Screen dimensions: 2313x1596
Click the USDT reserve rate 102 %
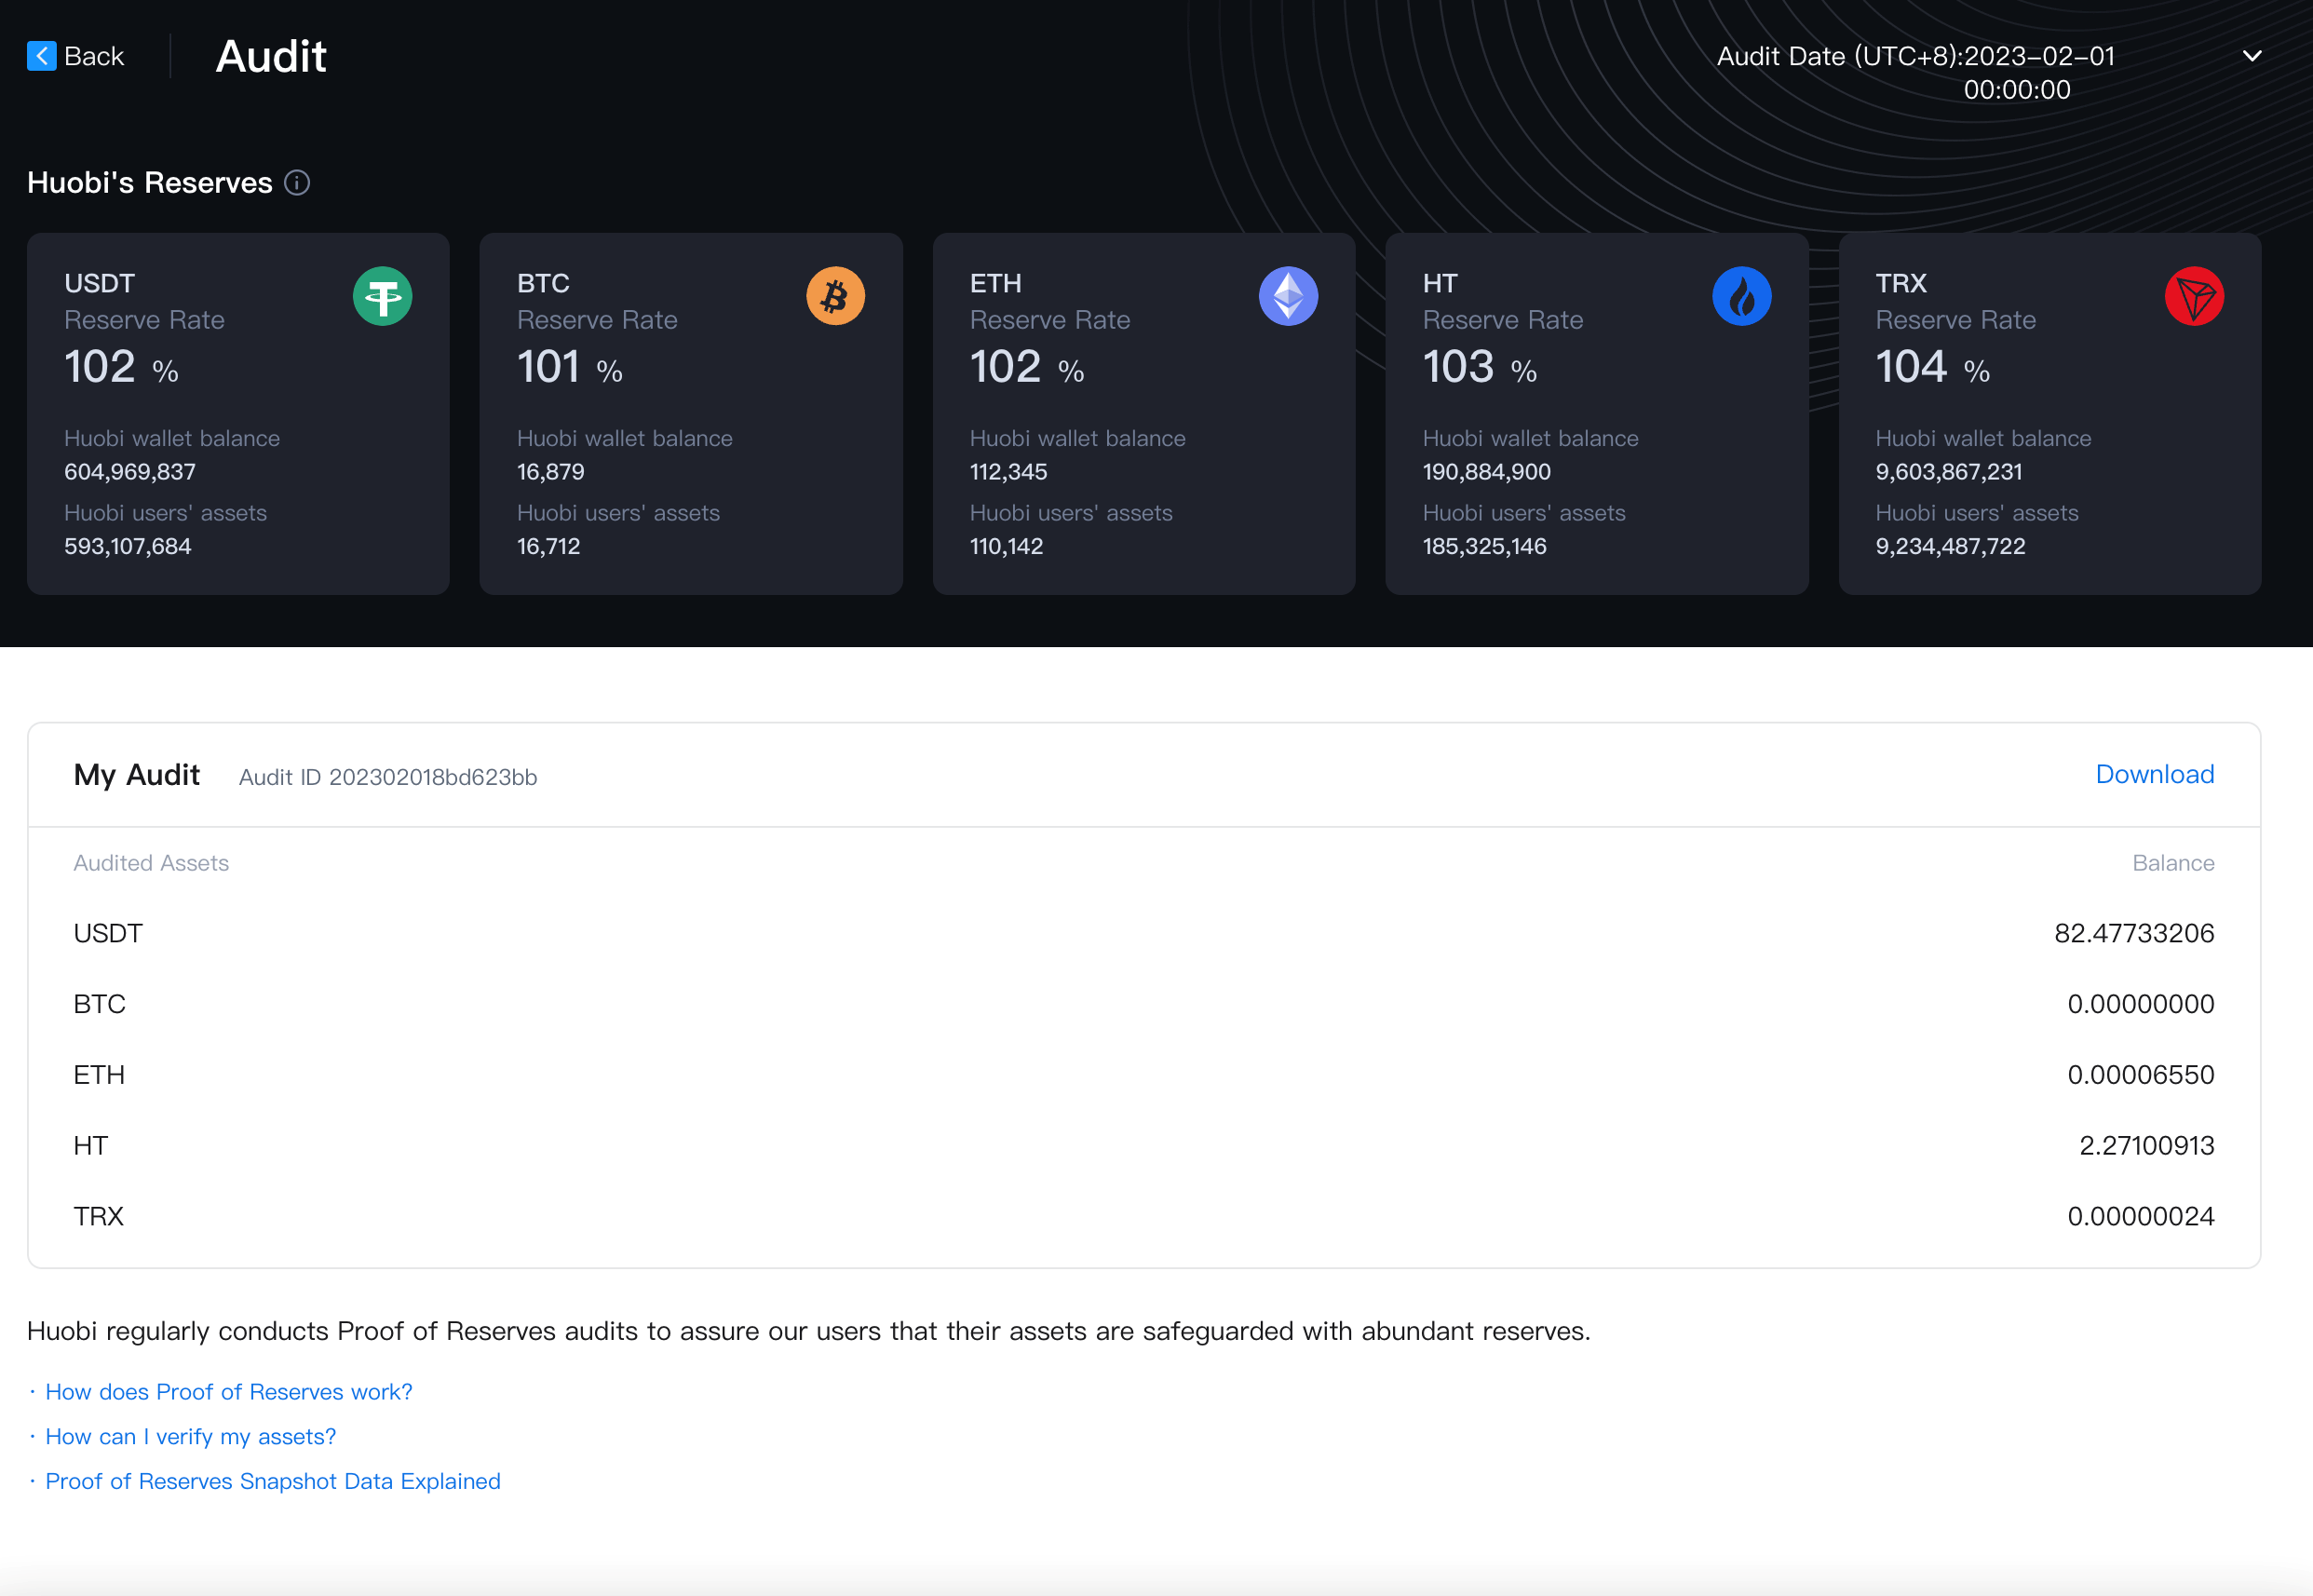click(121, 367)
